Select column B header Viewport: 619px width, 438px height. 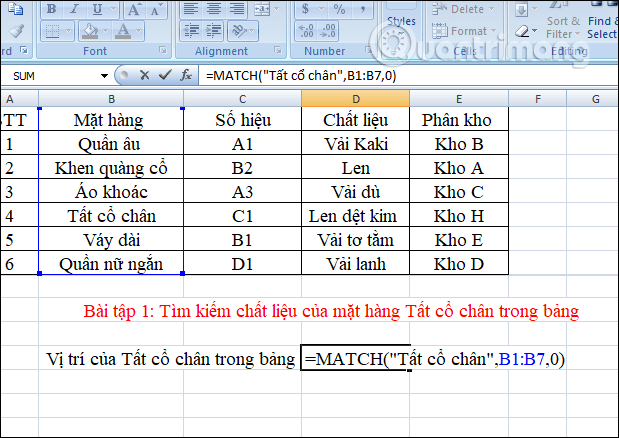coord(111,99)
